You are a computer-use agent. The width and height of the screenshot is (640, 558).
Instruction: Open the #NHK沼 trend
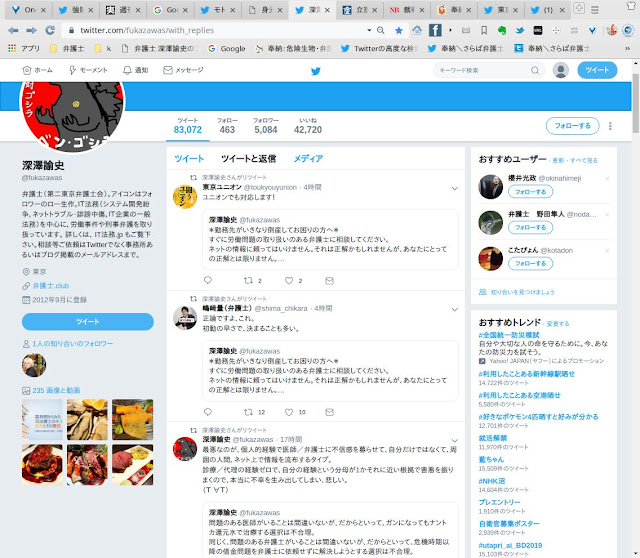[x=492, y=481]
